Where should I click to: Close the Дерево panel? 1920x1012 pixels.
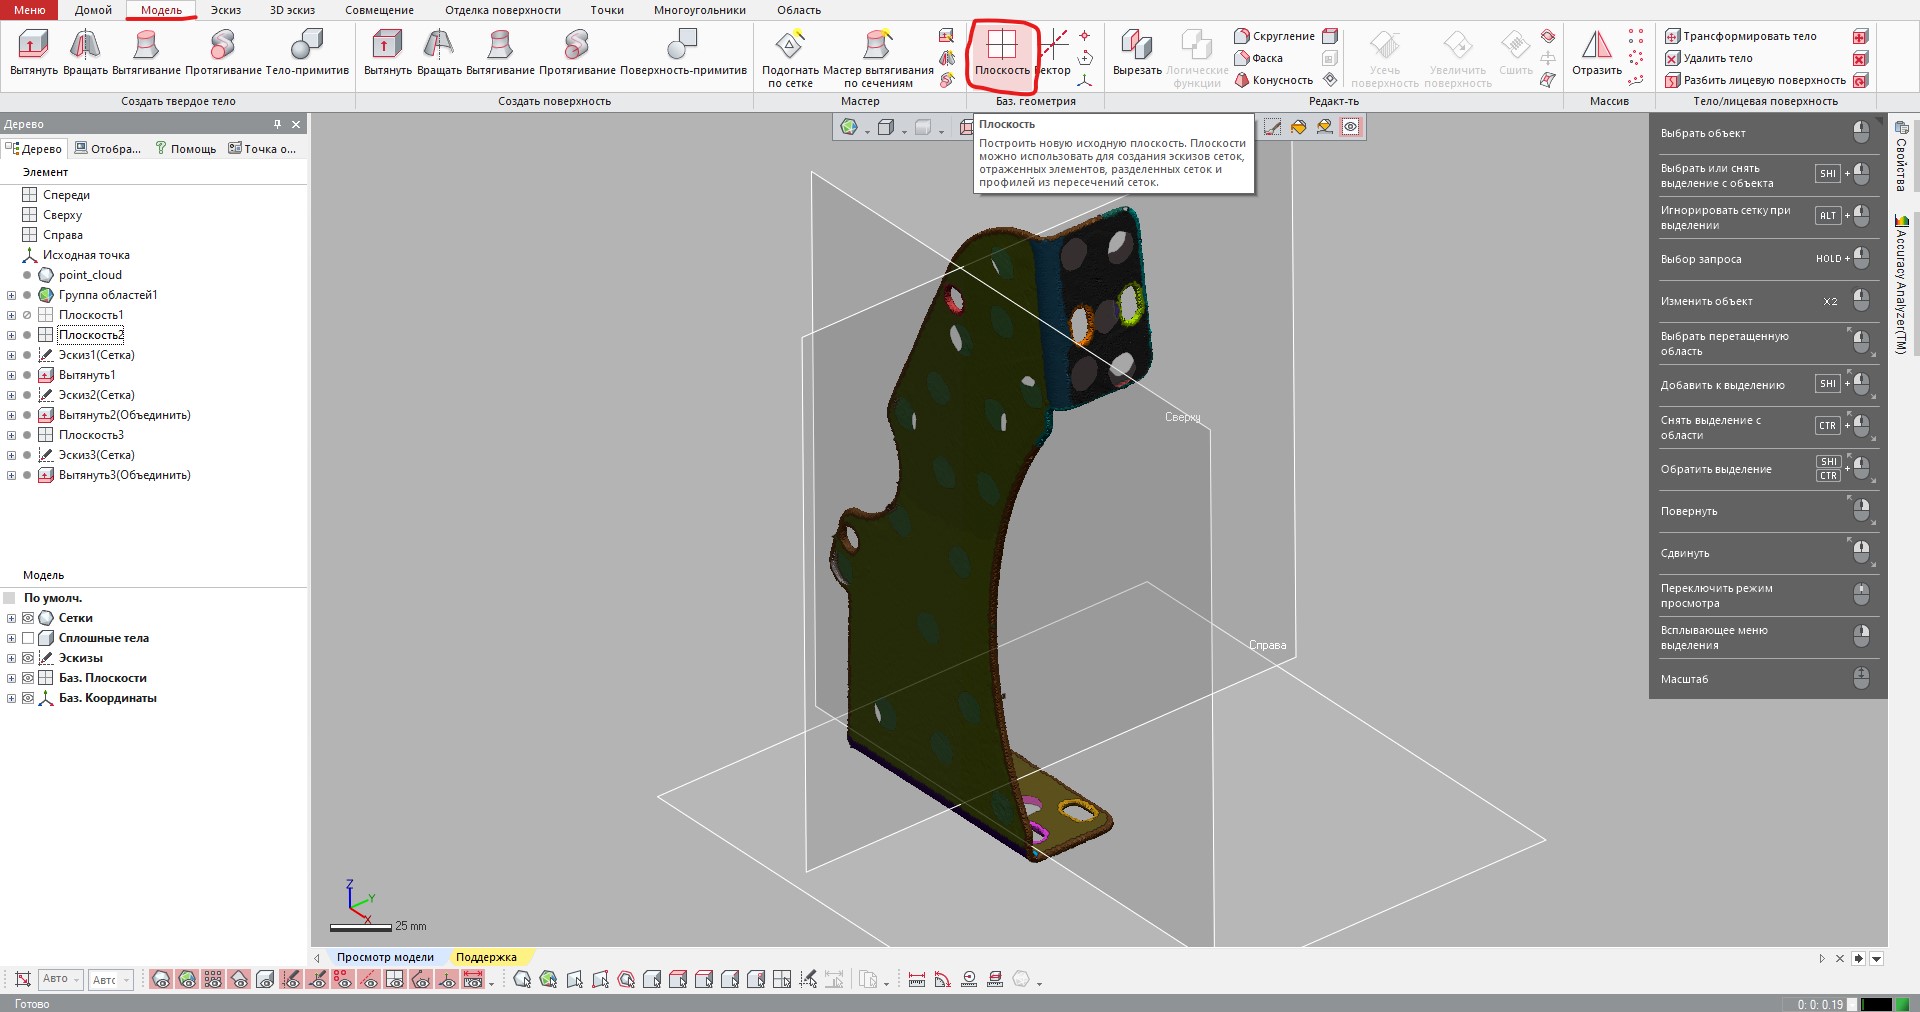click(x=296, y=124)
